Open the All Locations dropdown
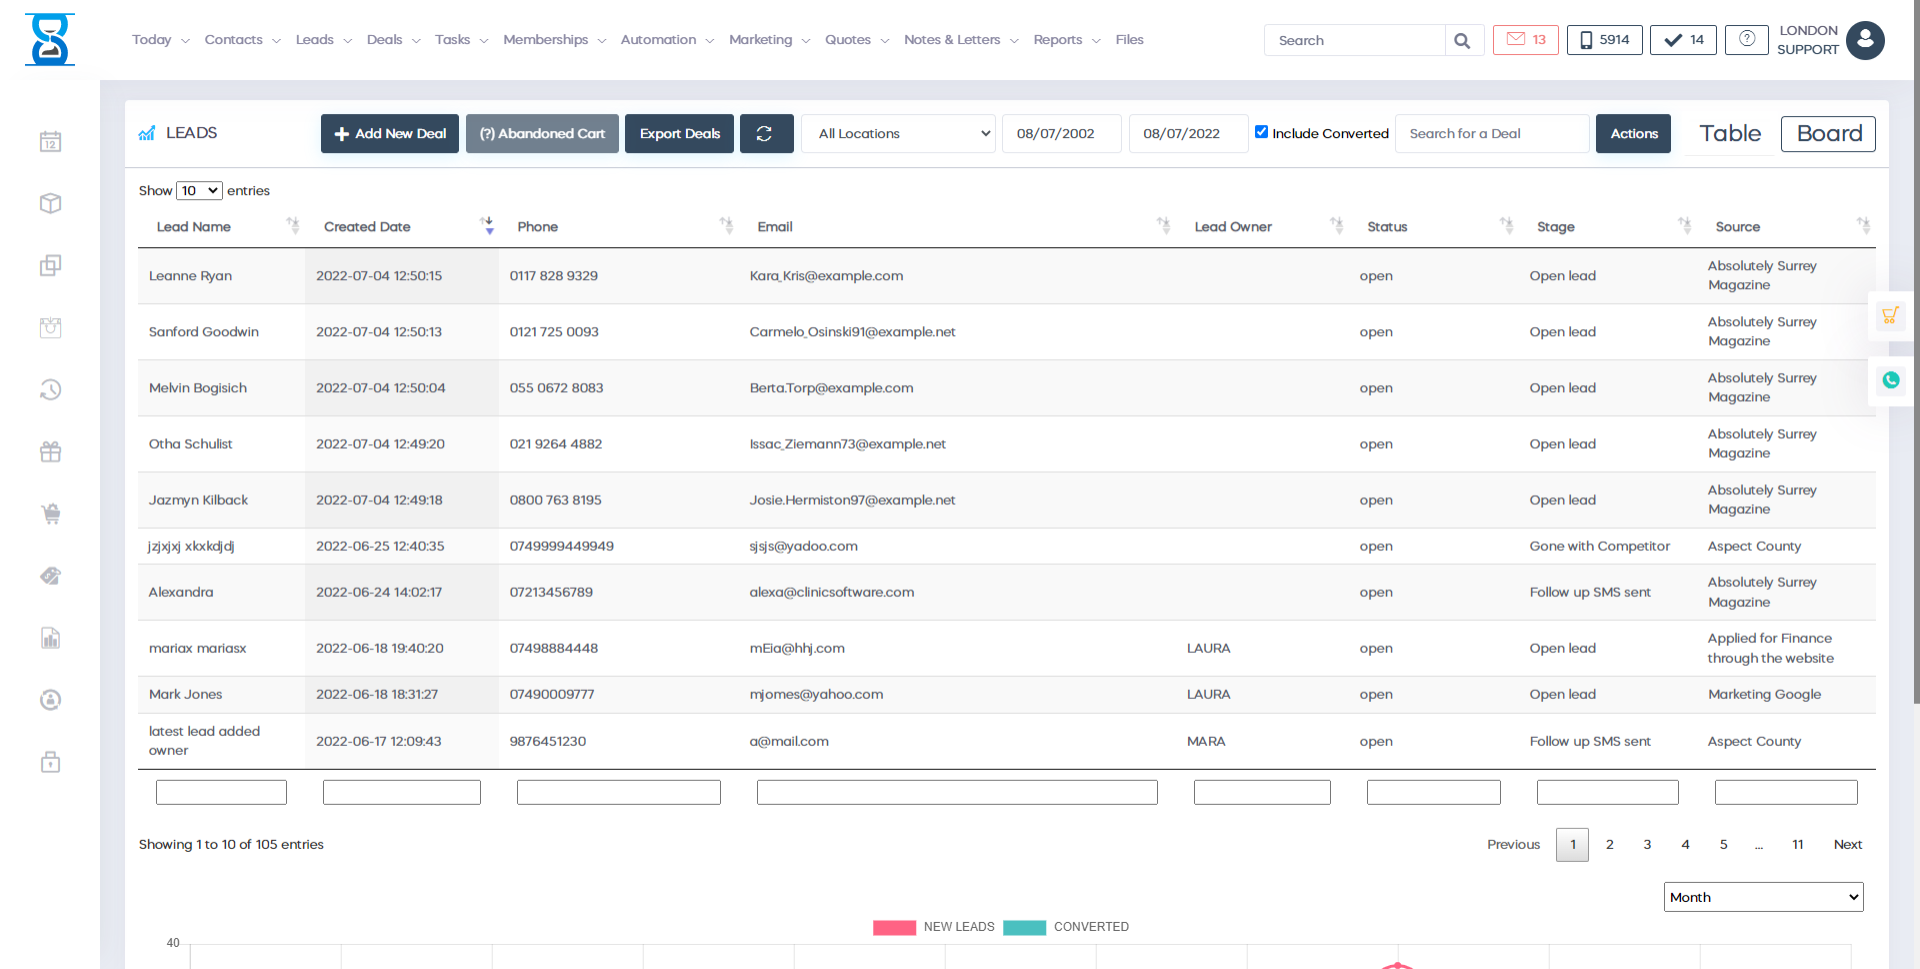The image size is (1920, 969). [898, 134]
